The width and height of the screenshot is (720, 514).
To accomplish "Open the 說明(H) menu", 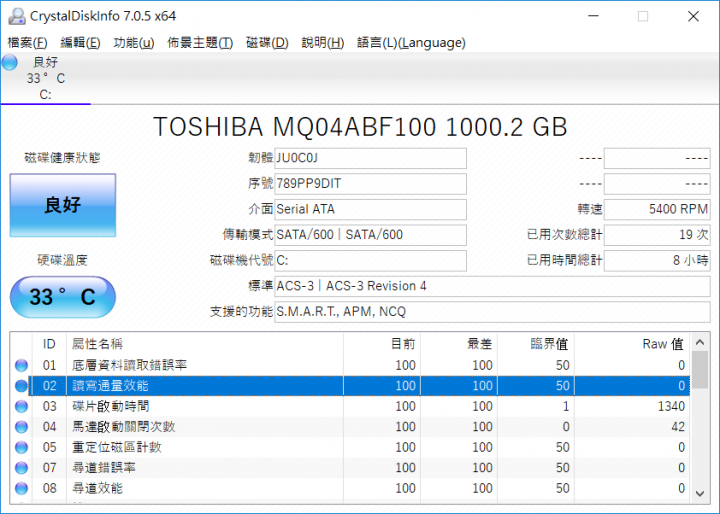I will pos(323,43).
